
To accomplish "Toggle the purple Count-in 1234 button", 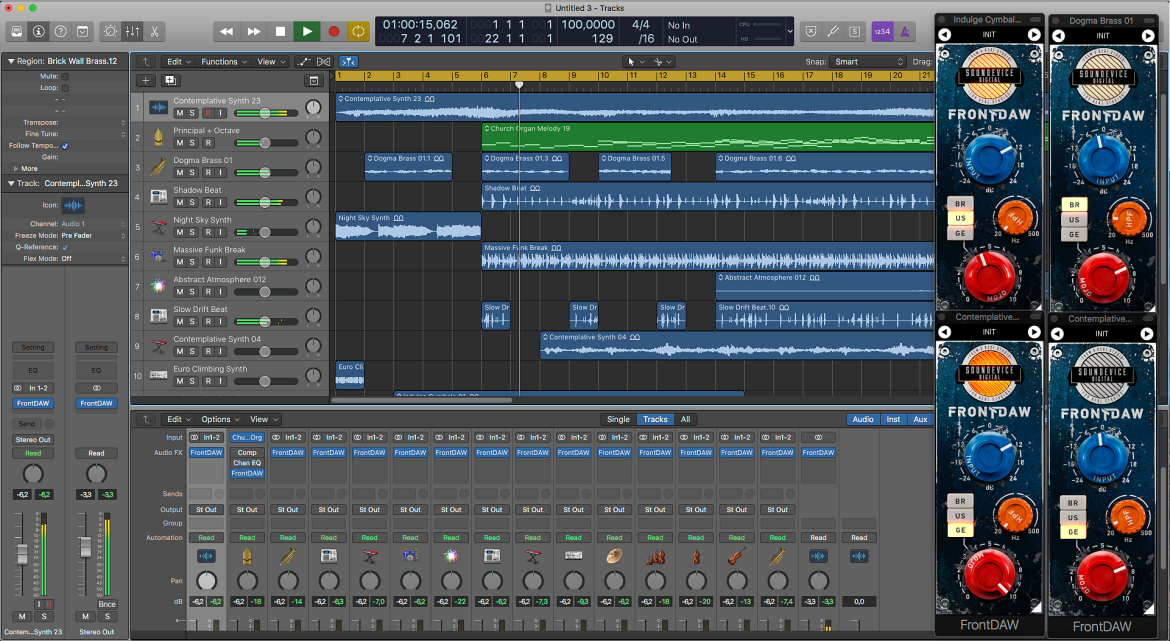I will 882,31.
